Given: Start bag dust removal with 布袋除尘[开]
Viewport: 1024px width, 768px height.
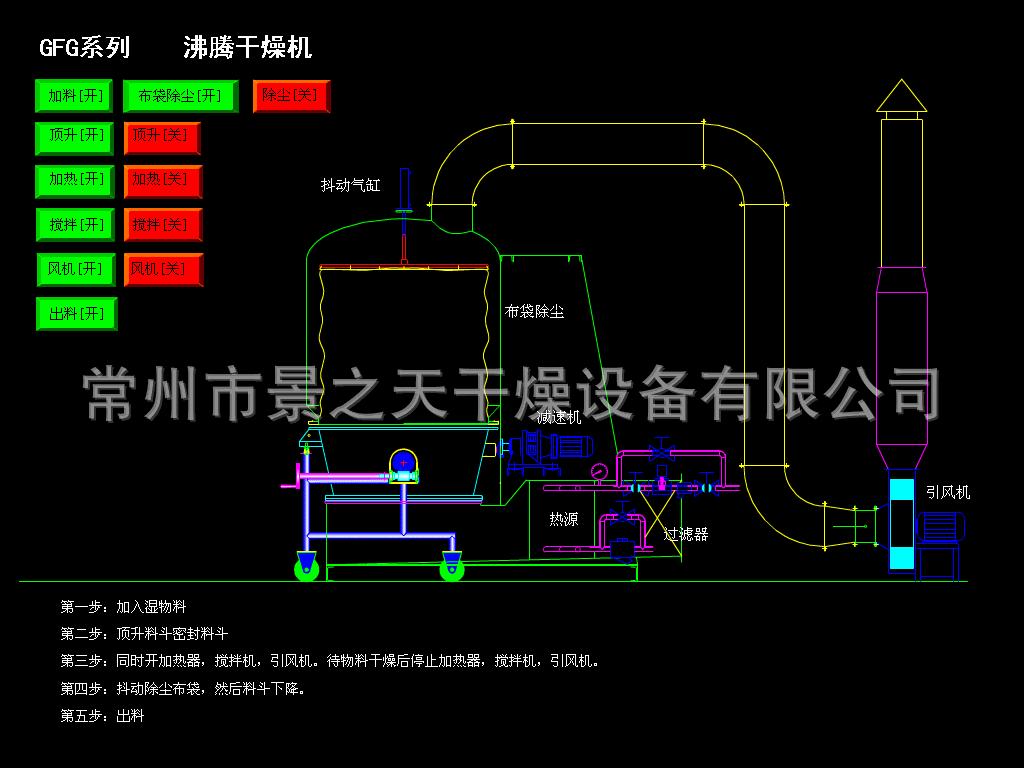Looking at the screenshot, I should pyautogui.click(x=180, y=96).
